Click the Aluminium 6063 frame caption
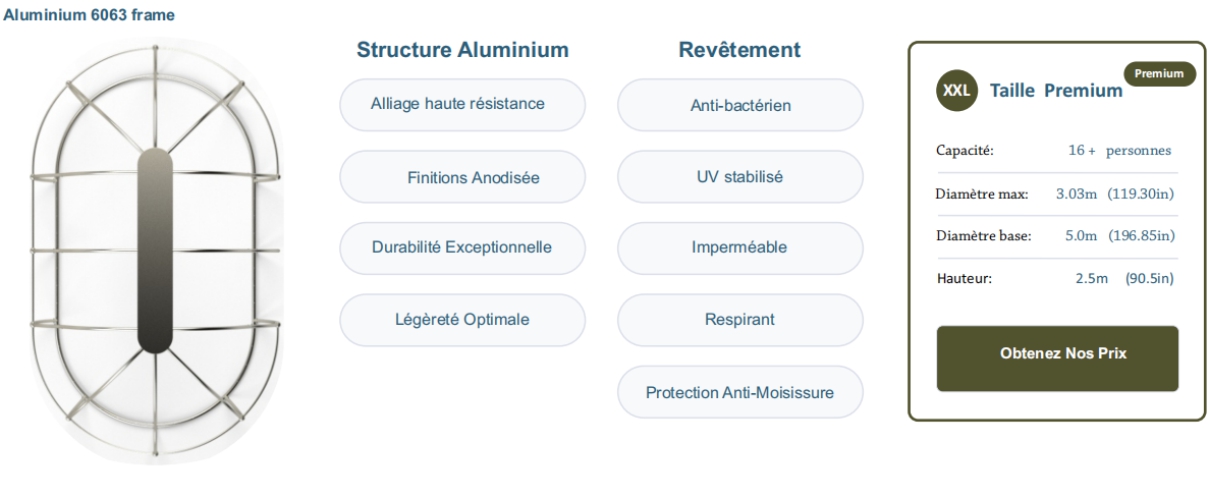The height and width of the screenshot is (498, 1209). click(x=89, y=16)
